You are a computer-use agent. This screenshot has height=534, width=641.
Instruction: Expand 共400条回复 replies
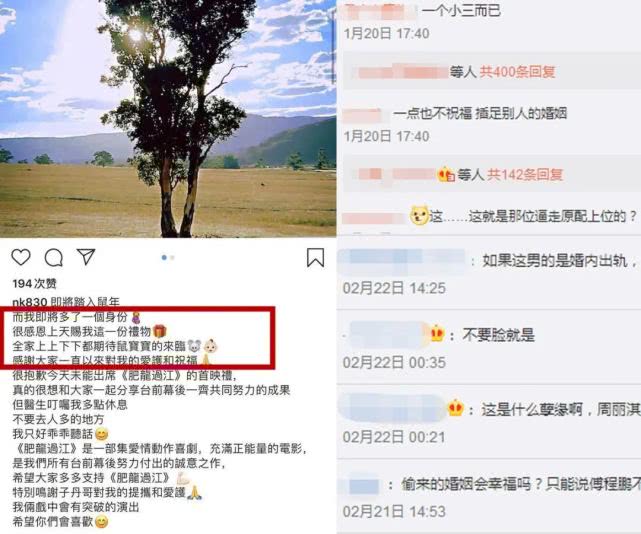[x=517, y=72]
